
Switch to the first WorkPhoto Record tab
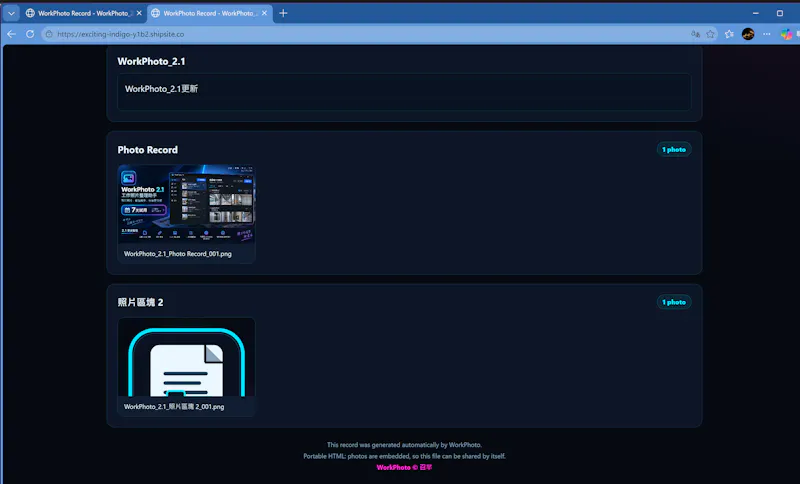coord(84,13)
